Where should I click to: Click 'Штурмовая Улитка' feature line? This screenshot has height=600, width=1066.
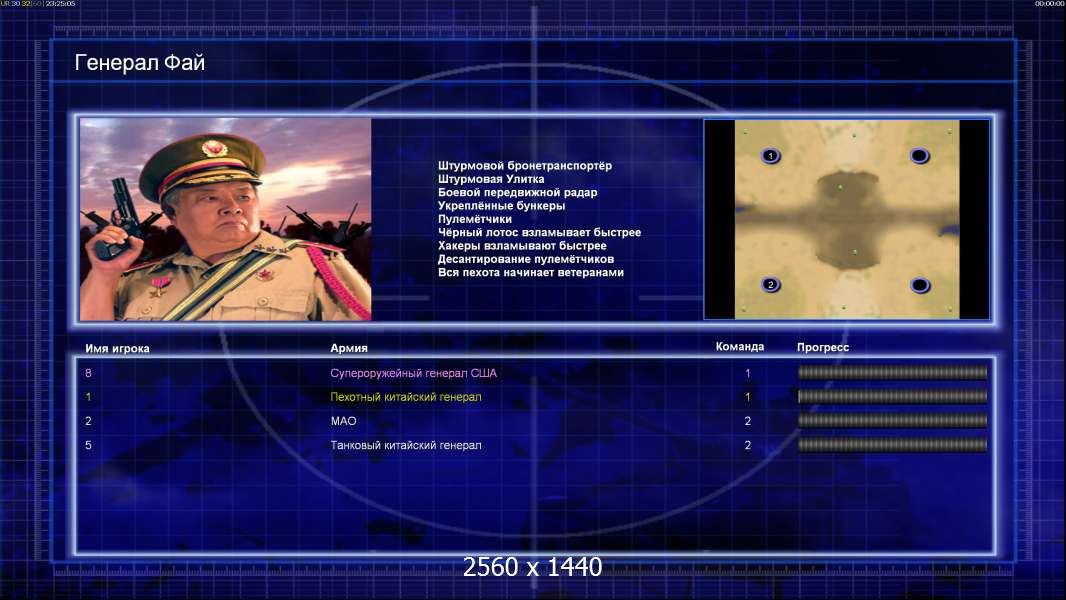(x=491, y=179)
